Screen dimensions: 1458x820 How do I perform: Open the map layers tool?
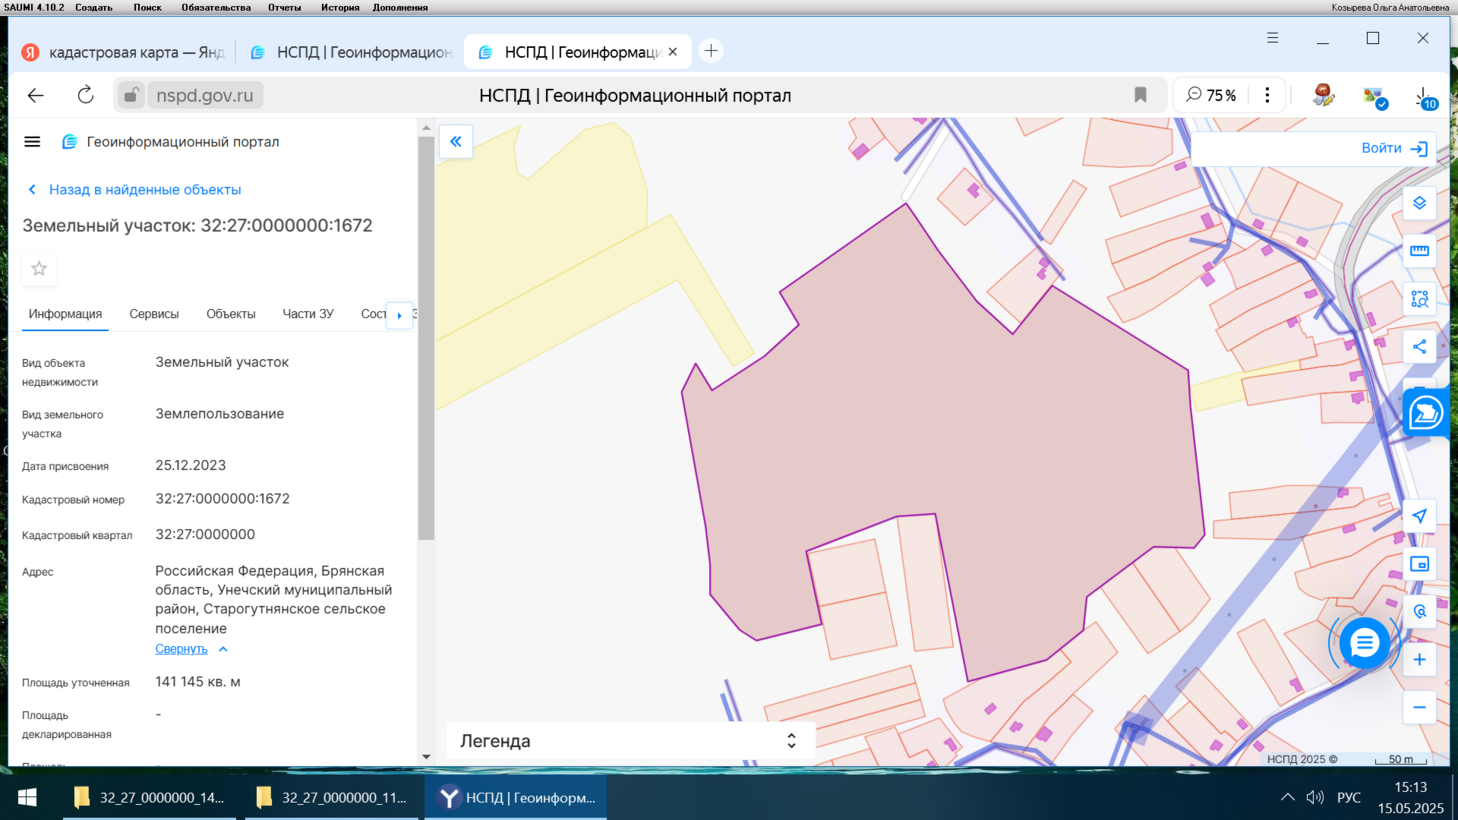1419,203
